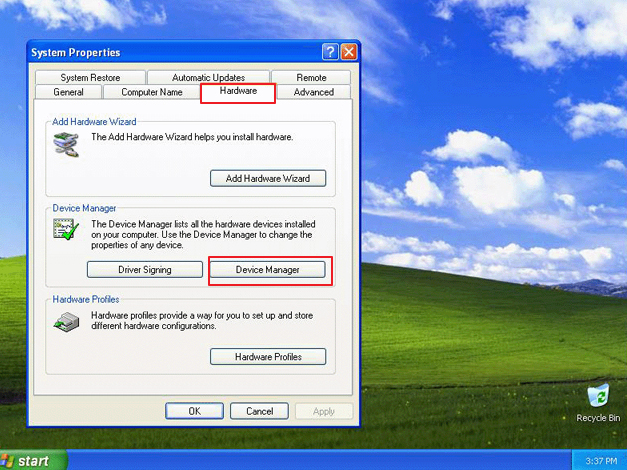Click the Hardware Profiles button
This screenshot has height=470, width=627.
268,356
